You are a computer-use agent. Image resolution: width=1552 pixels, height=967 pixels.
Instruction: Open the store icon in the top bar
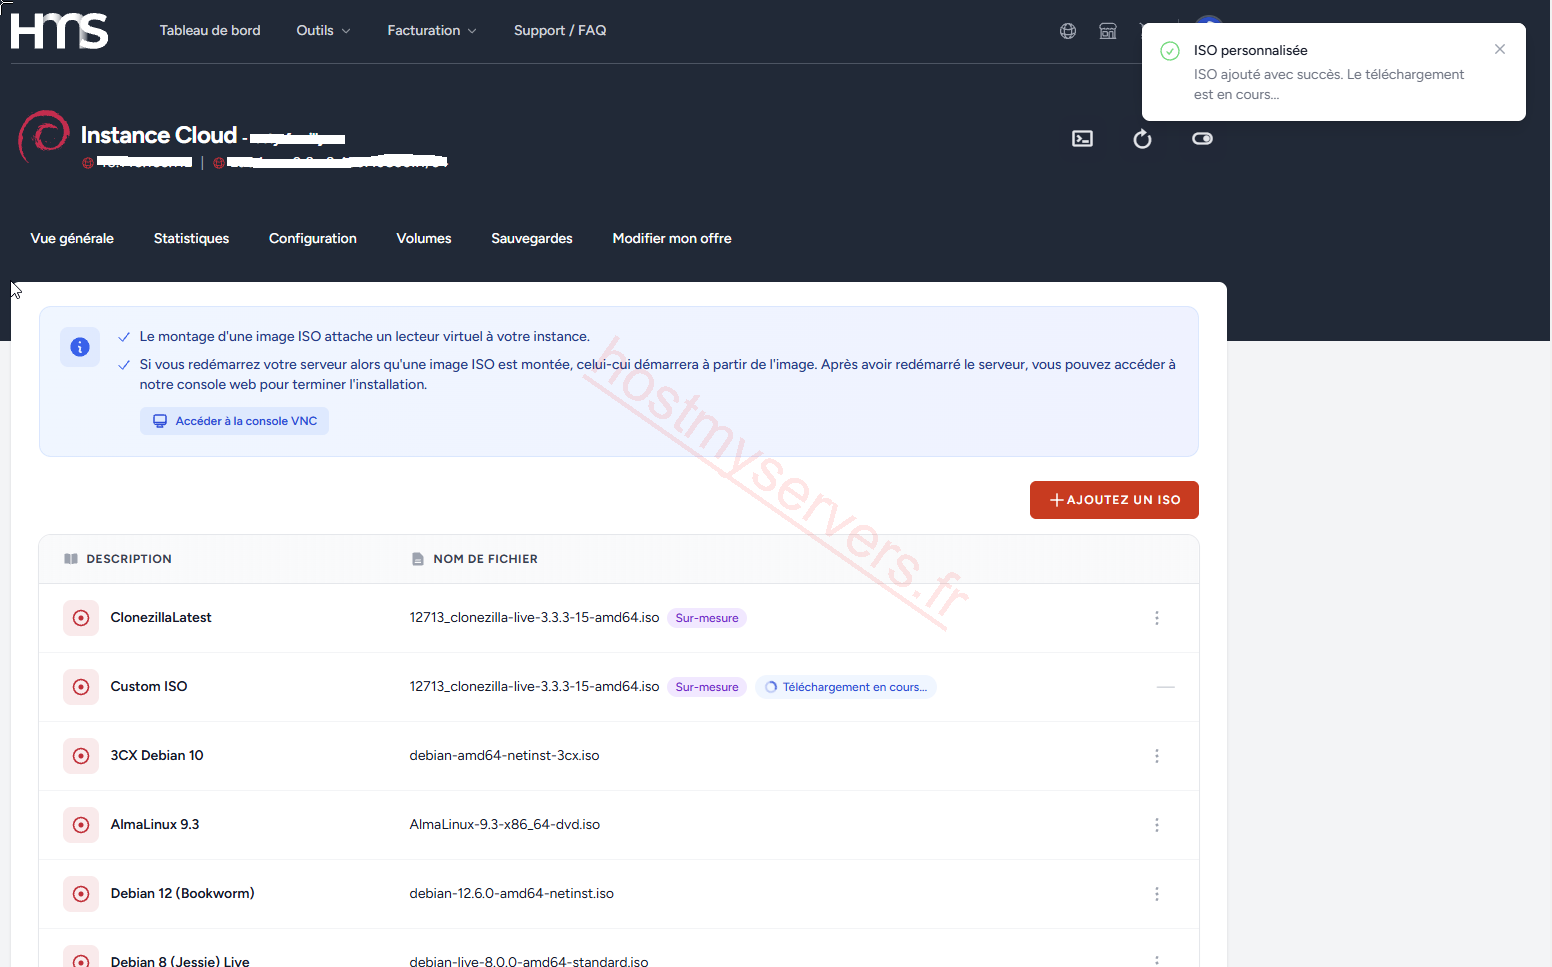[1108, 31]
